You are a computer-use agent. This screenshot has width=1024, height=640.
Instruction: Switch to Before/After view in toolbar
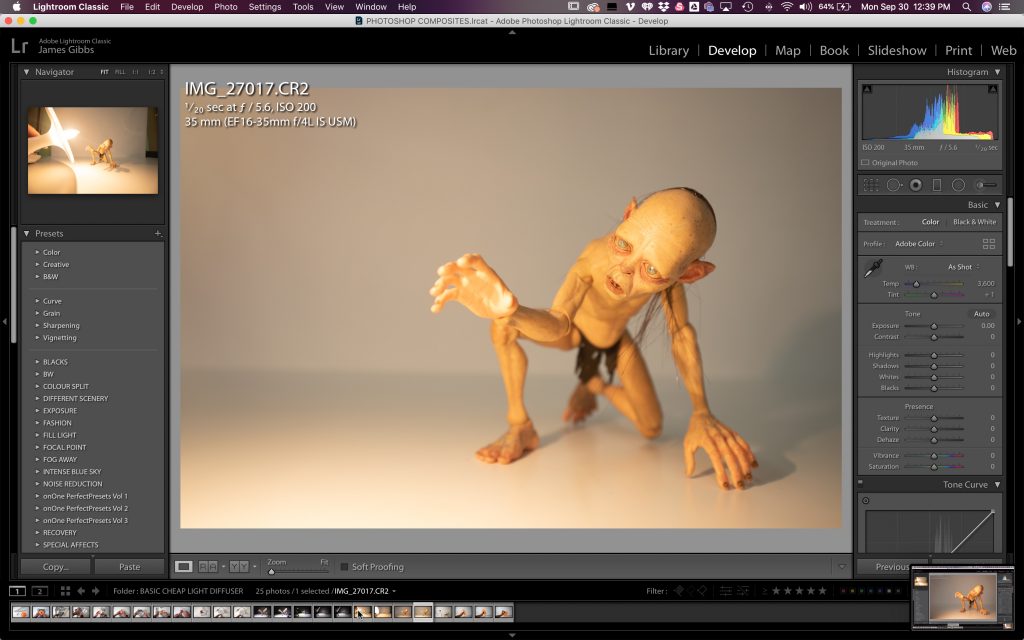(238, 567)
